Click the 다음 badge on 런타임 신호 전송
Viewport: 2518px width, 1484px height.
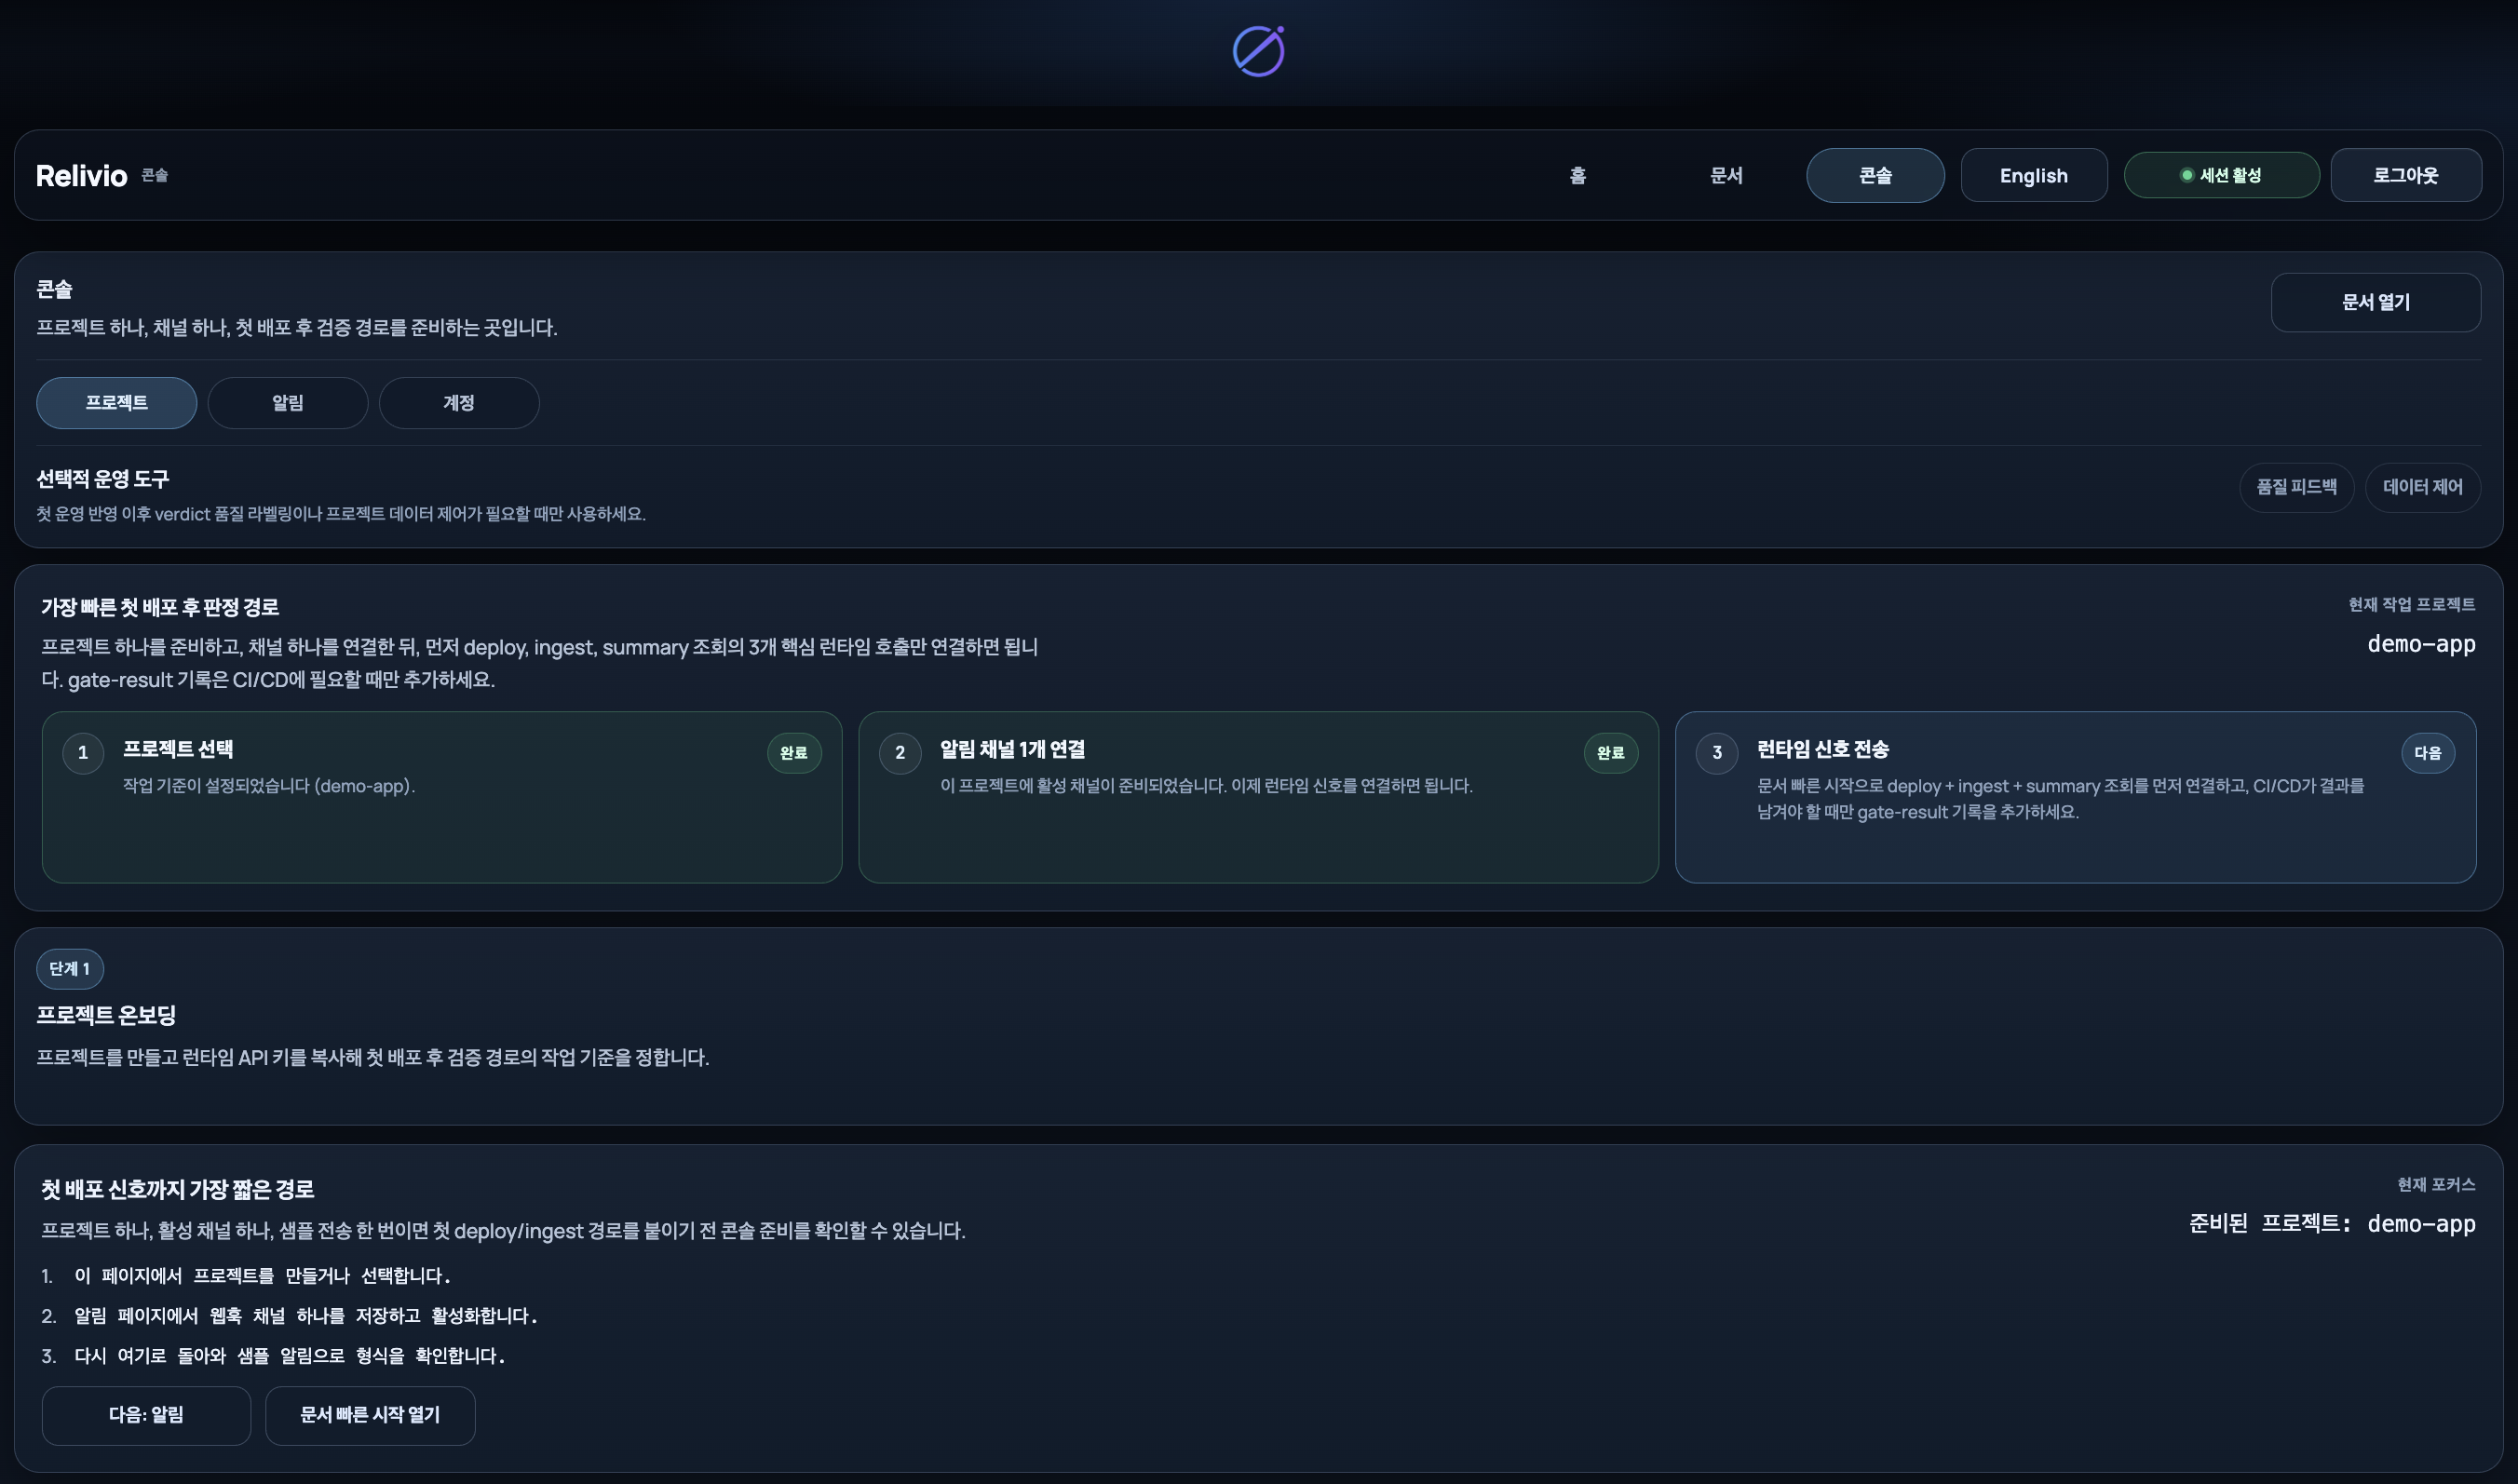2427,752
